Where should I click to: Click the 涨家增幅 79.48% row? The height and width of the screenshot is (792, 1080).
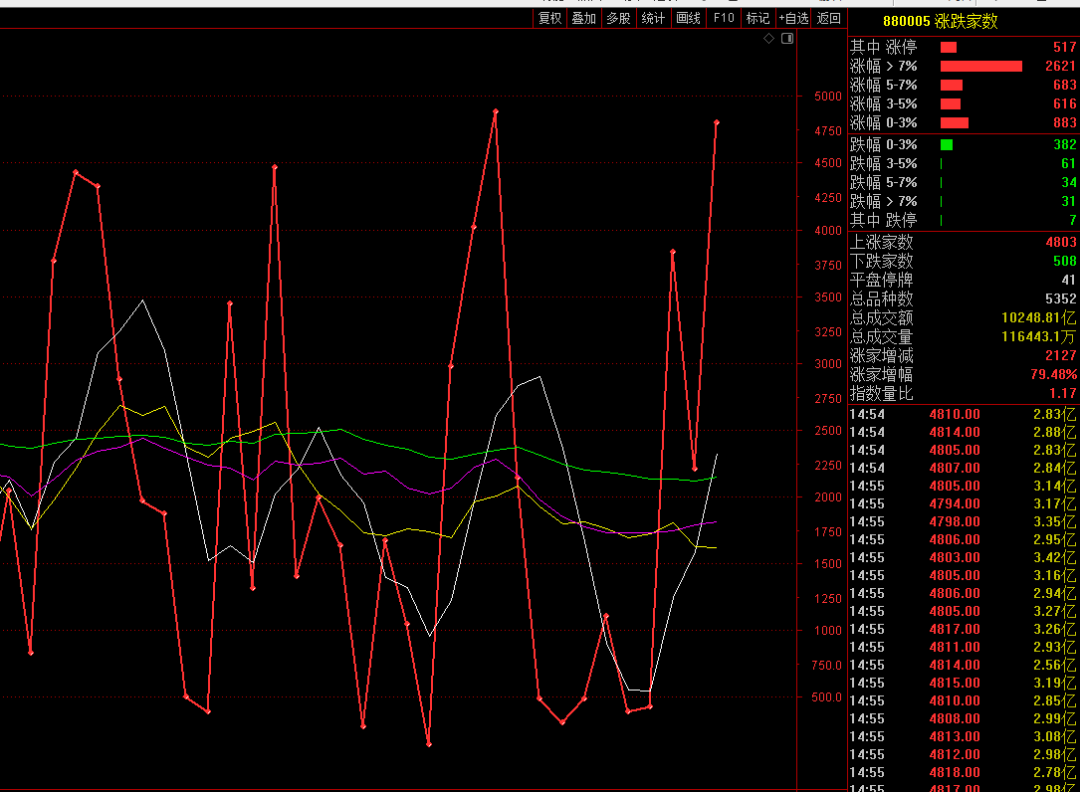pos(962,375)
